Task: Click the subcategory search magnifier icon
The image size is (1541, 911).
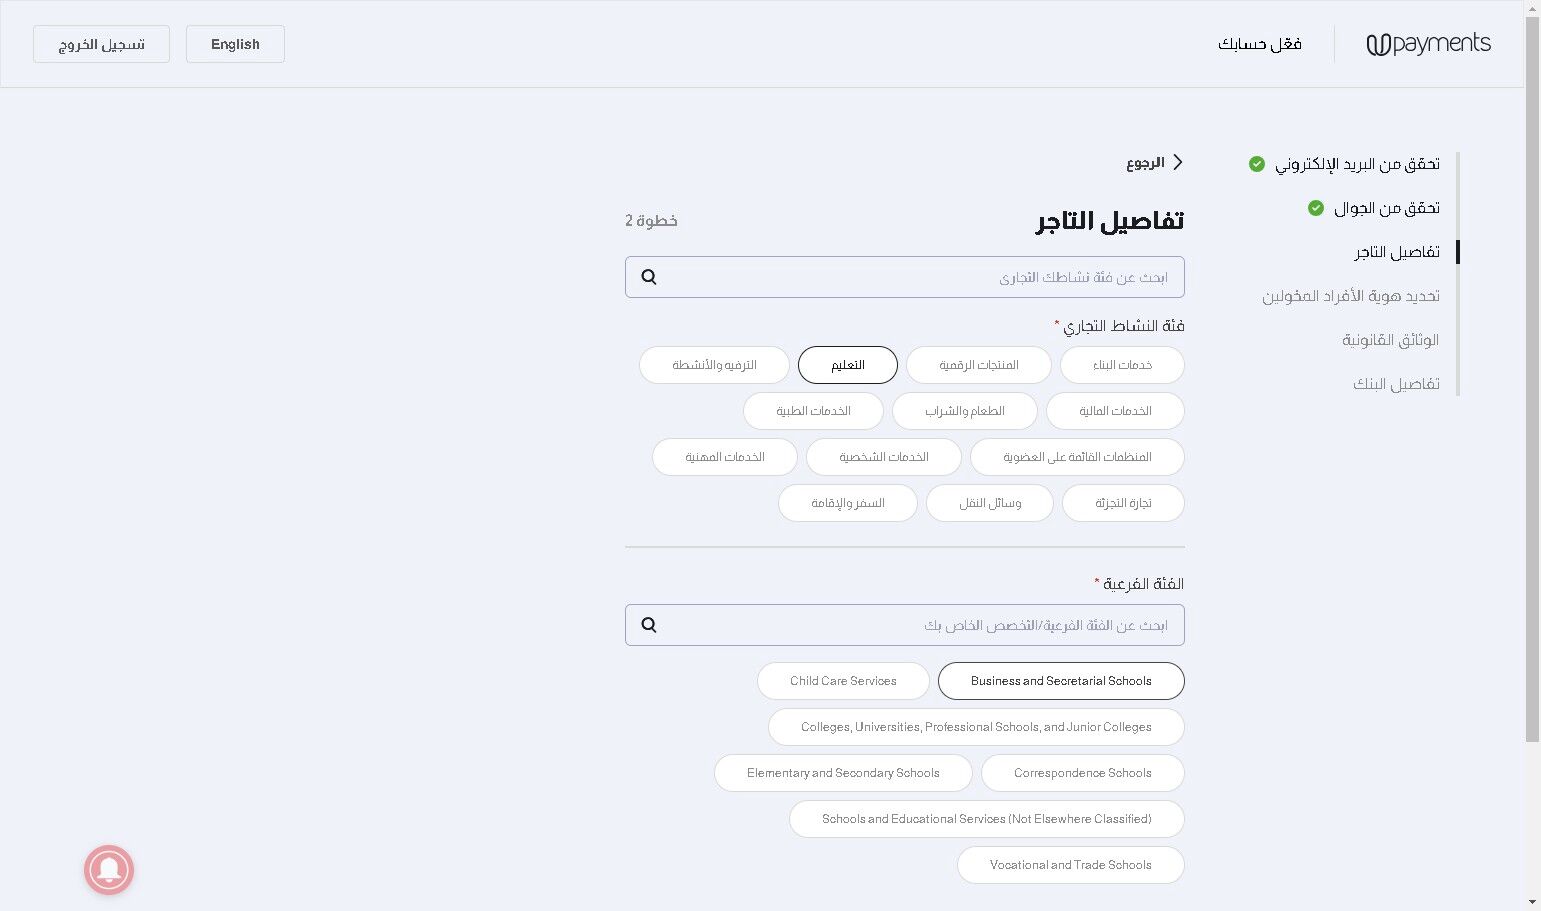Action: (x=649, y=625)
